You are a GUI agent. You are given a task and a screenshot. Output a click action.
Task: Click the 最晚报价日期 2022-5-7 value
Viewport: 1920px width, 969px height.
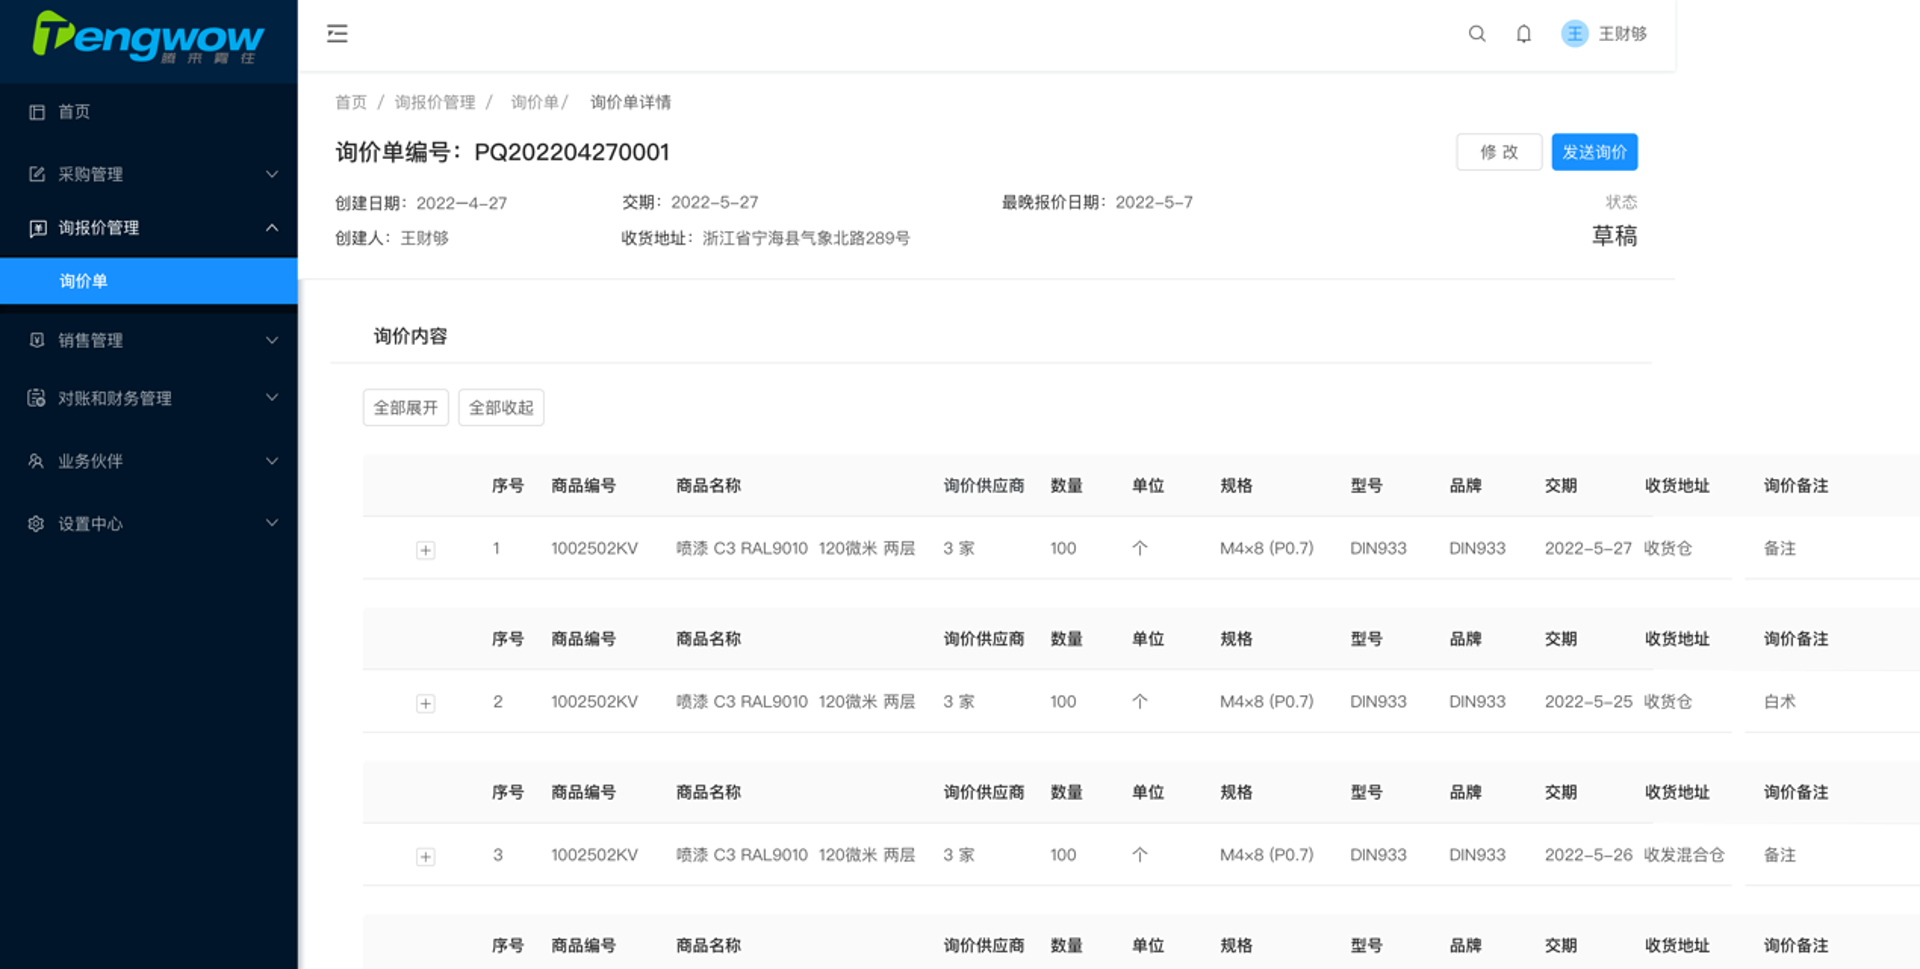pyautogui.click(x=1154, y=202)
